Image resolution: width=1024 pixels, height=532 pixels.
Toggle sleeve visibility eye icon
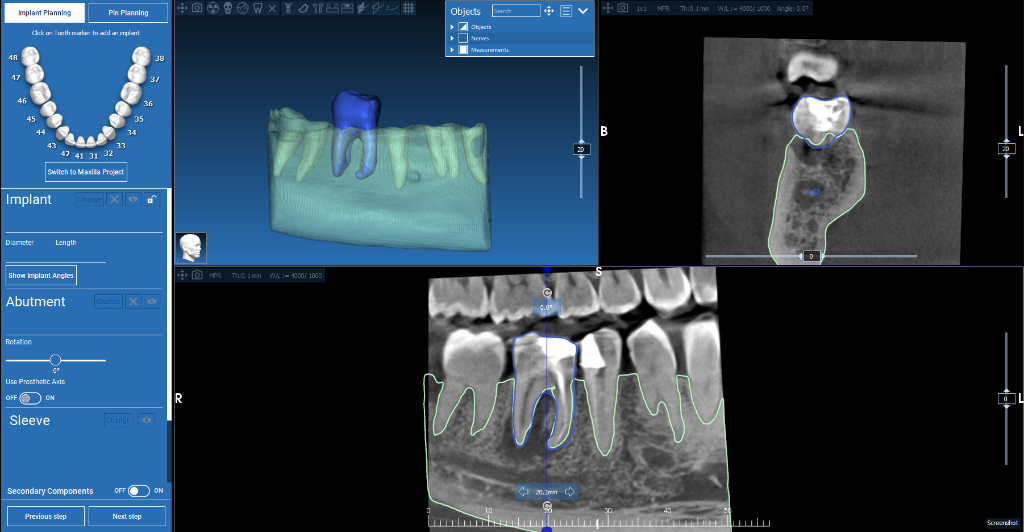pos(147,420)
